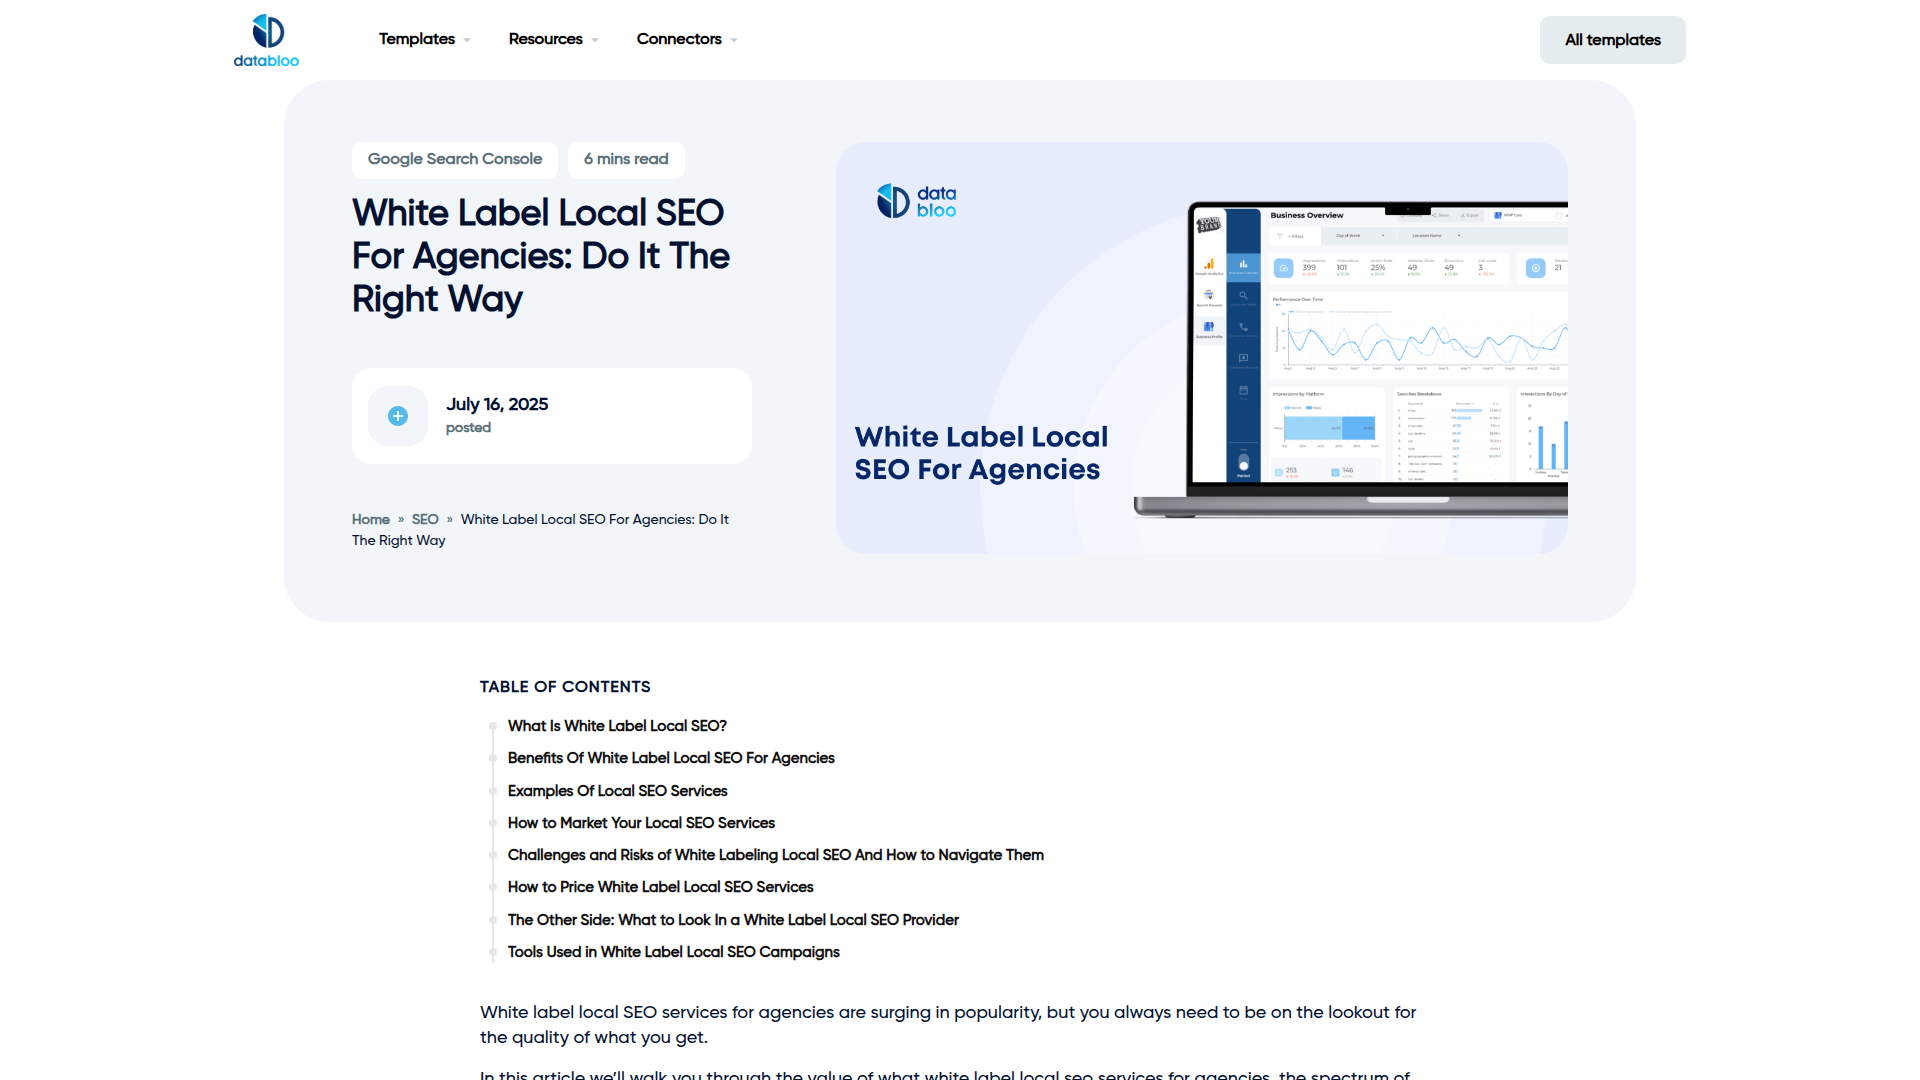Open the Search Console icon in the dashboard sidebar
The width and height of the screenshot is (1920, 1080).
point(1208,294)
